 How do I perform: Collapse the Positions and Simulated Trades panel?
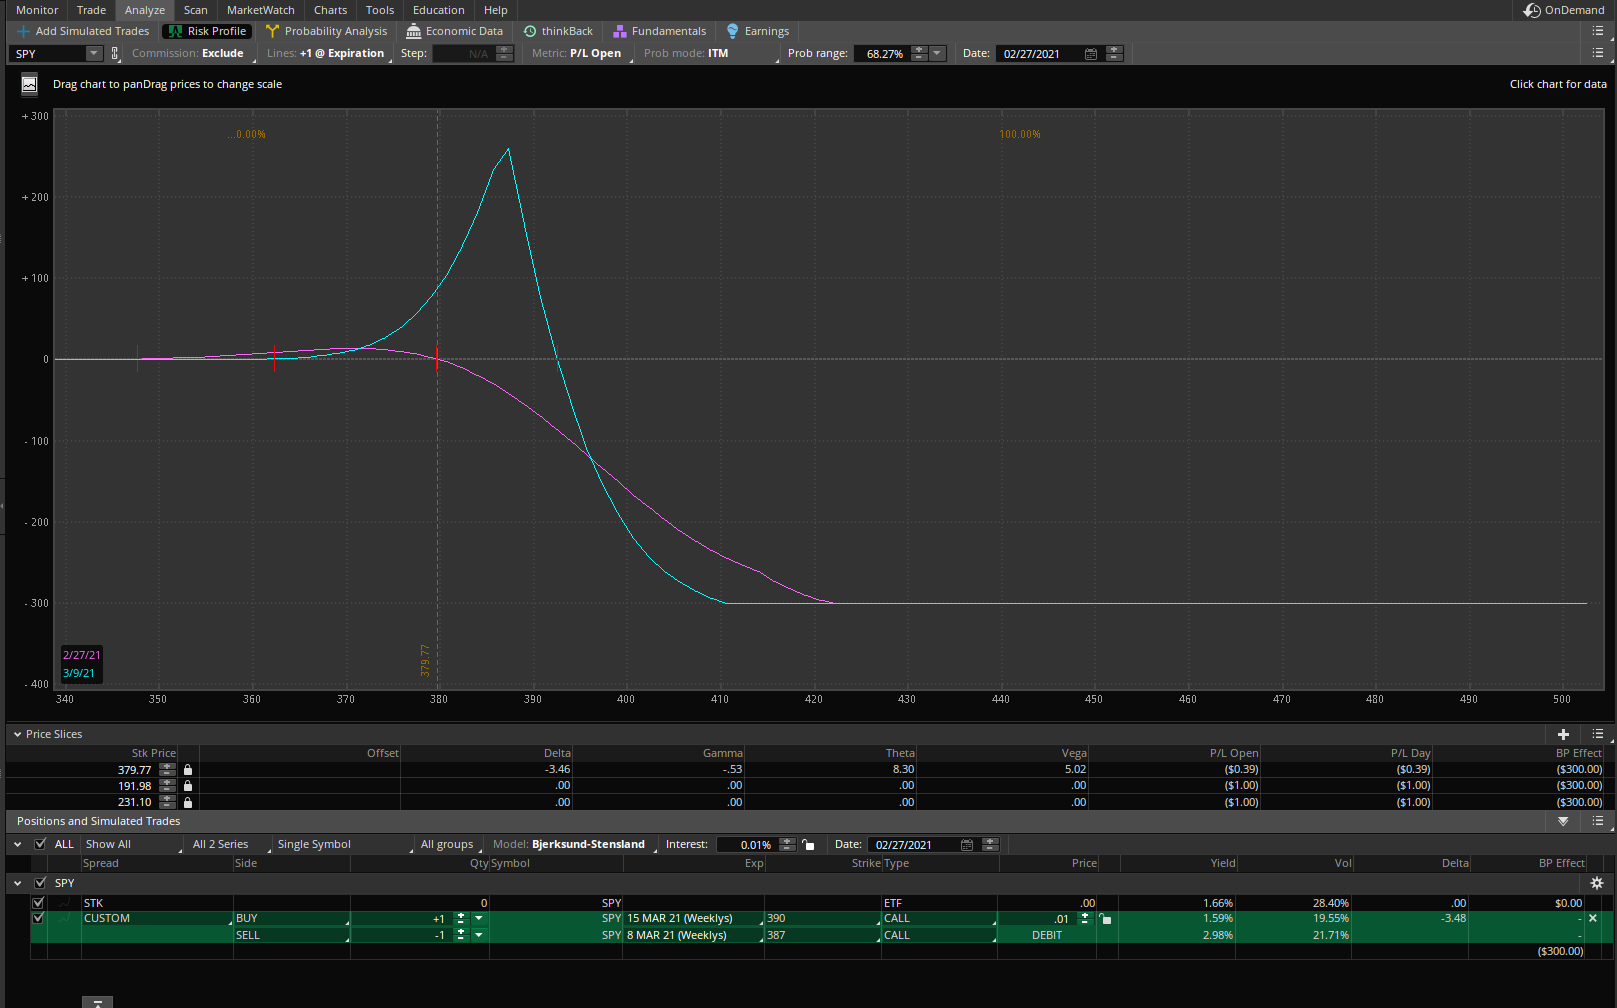tap(1563, 821)
